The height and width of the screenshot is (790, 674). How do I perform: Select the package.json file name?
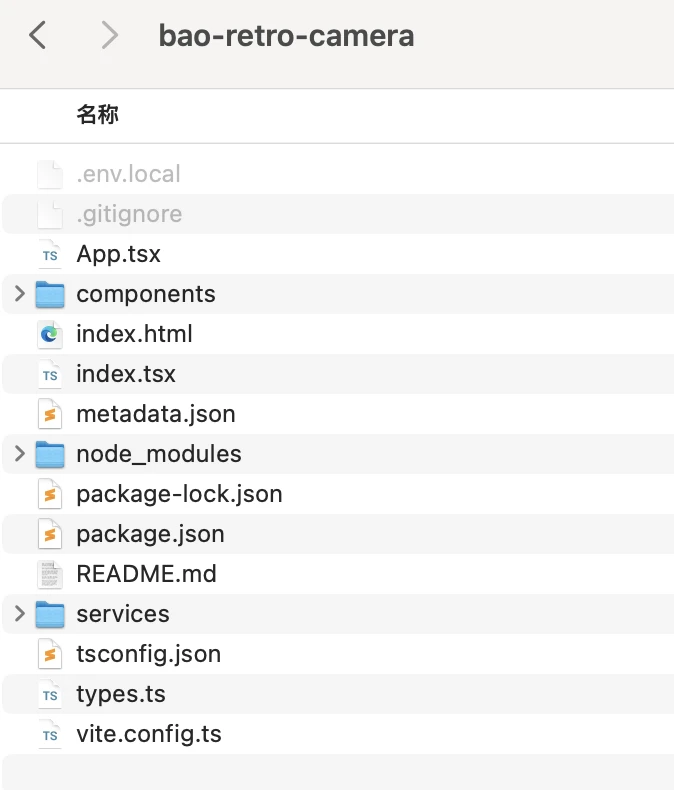(x=151, y=534)
